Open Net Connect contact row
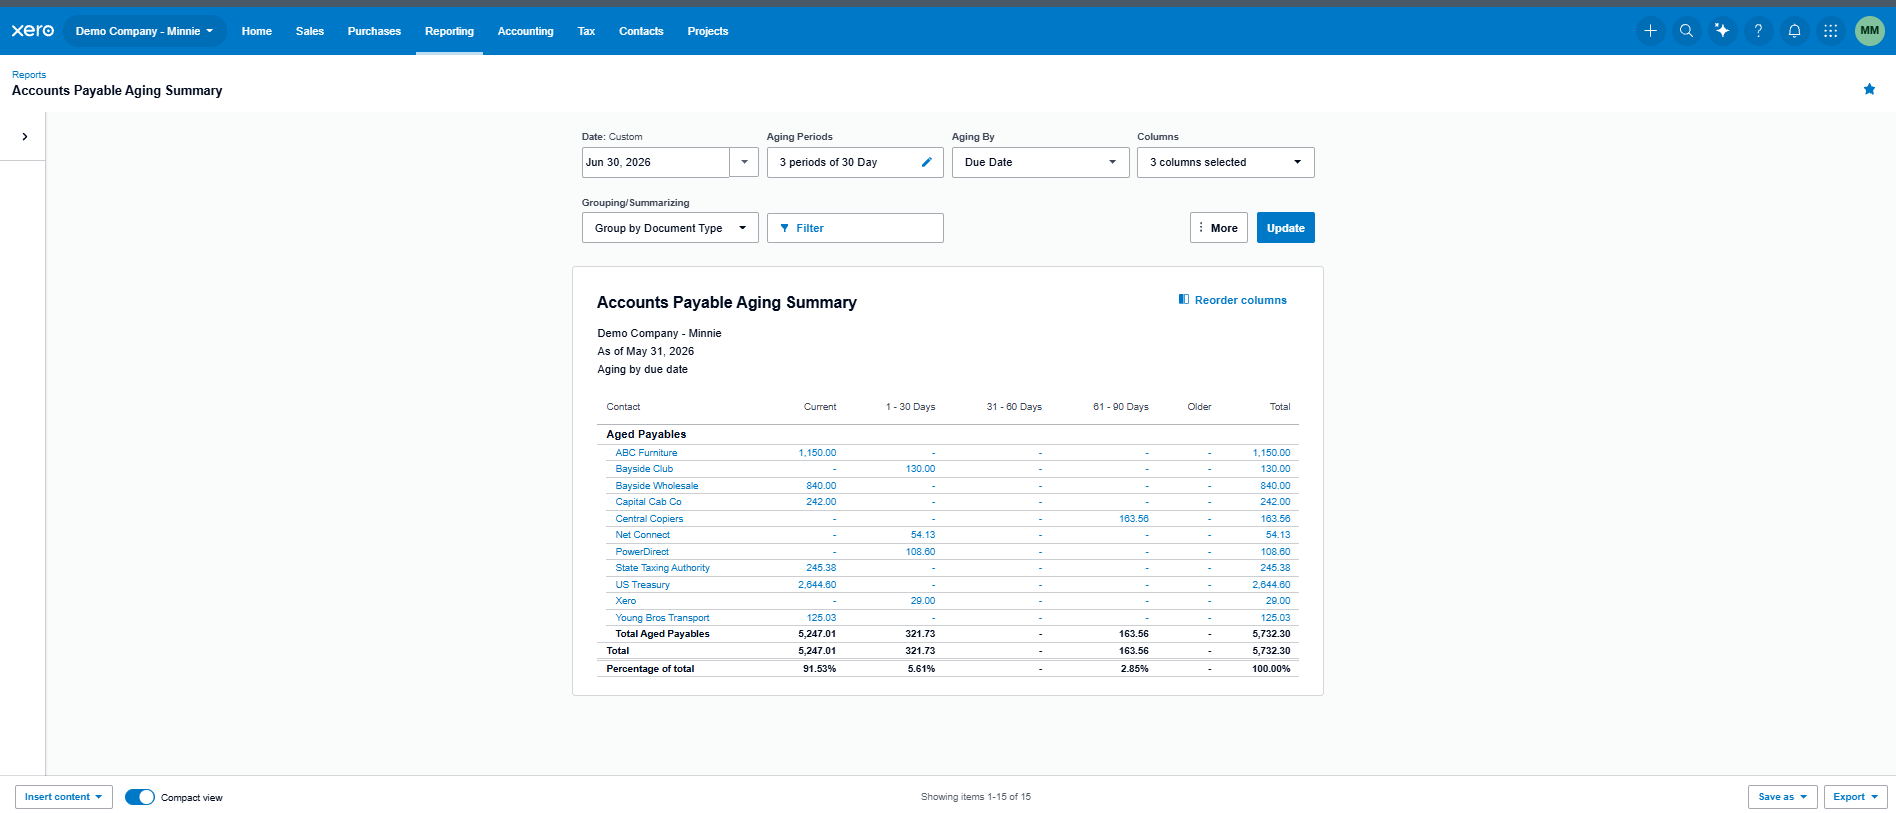 [643, 535]
